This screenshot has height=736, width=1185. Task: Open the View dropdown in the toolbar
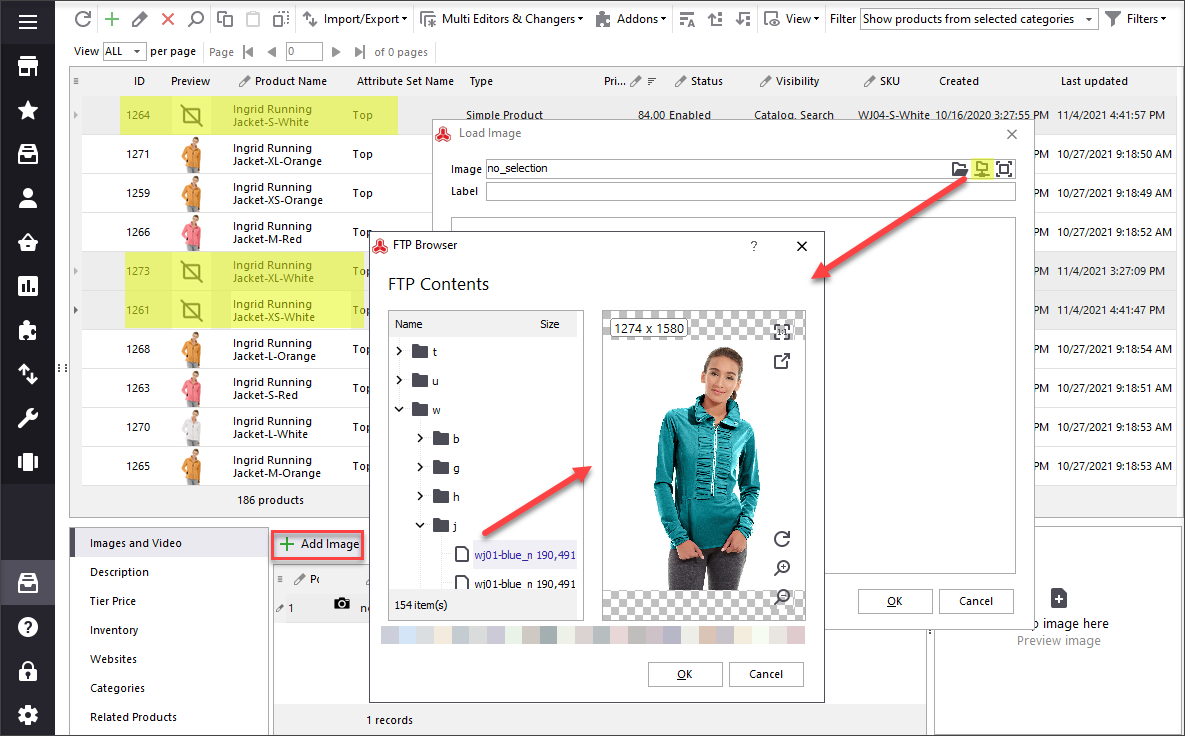coord(792,19)
